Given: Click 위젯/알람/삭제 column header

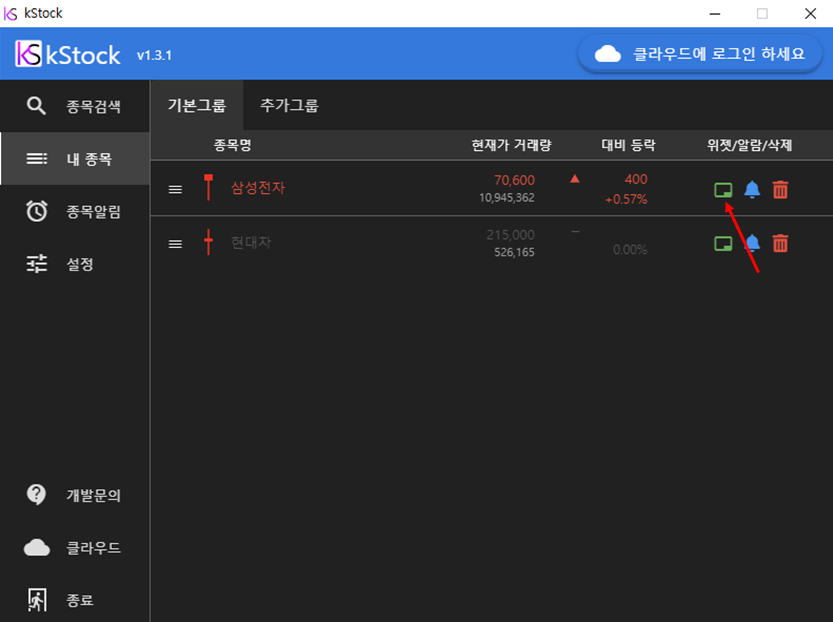Looking at the screenshot, I should coord(750,145).
